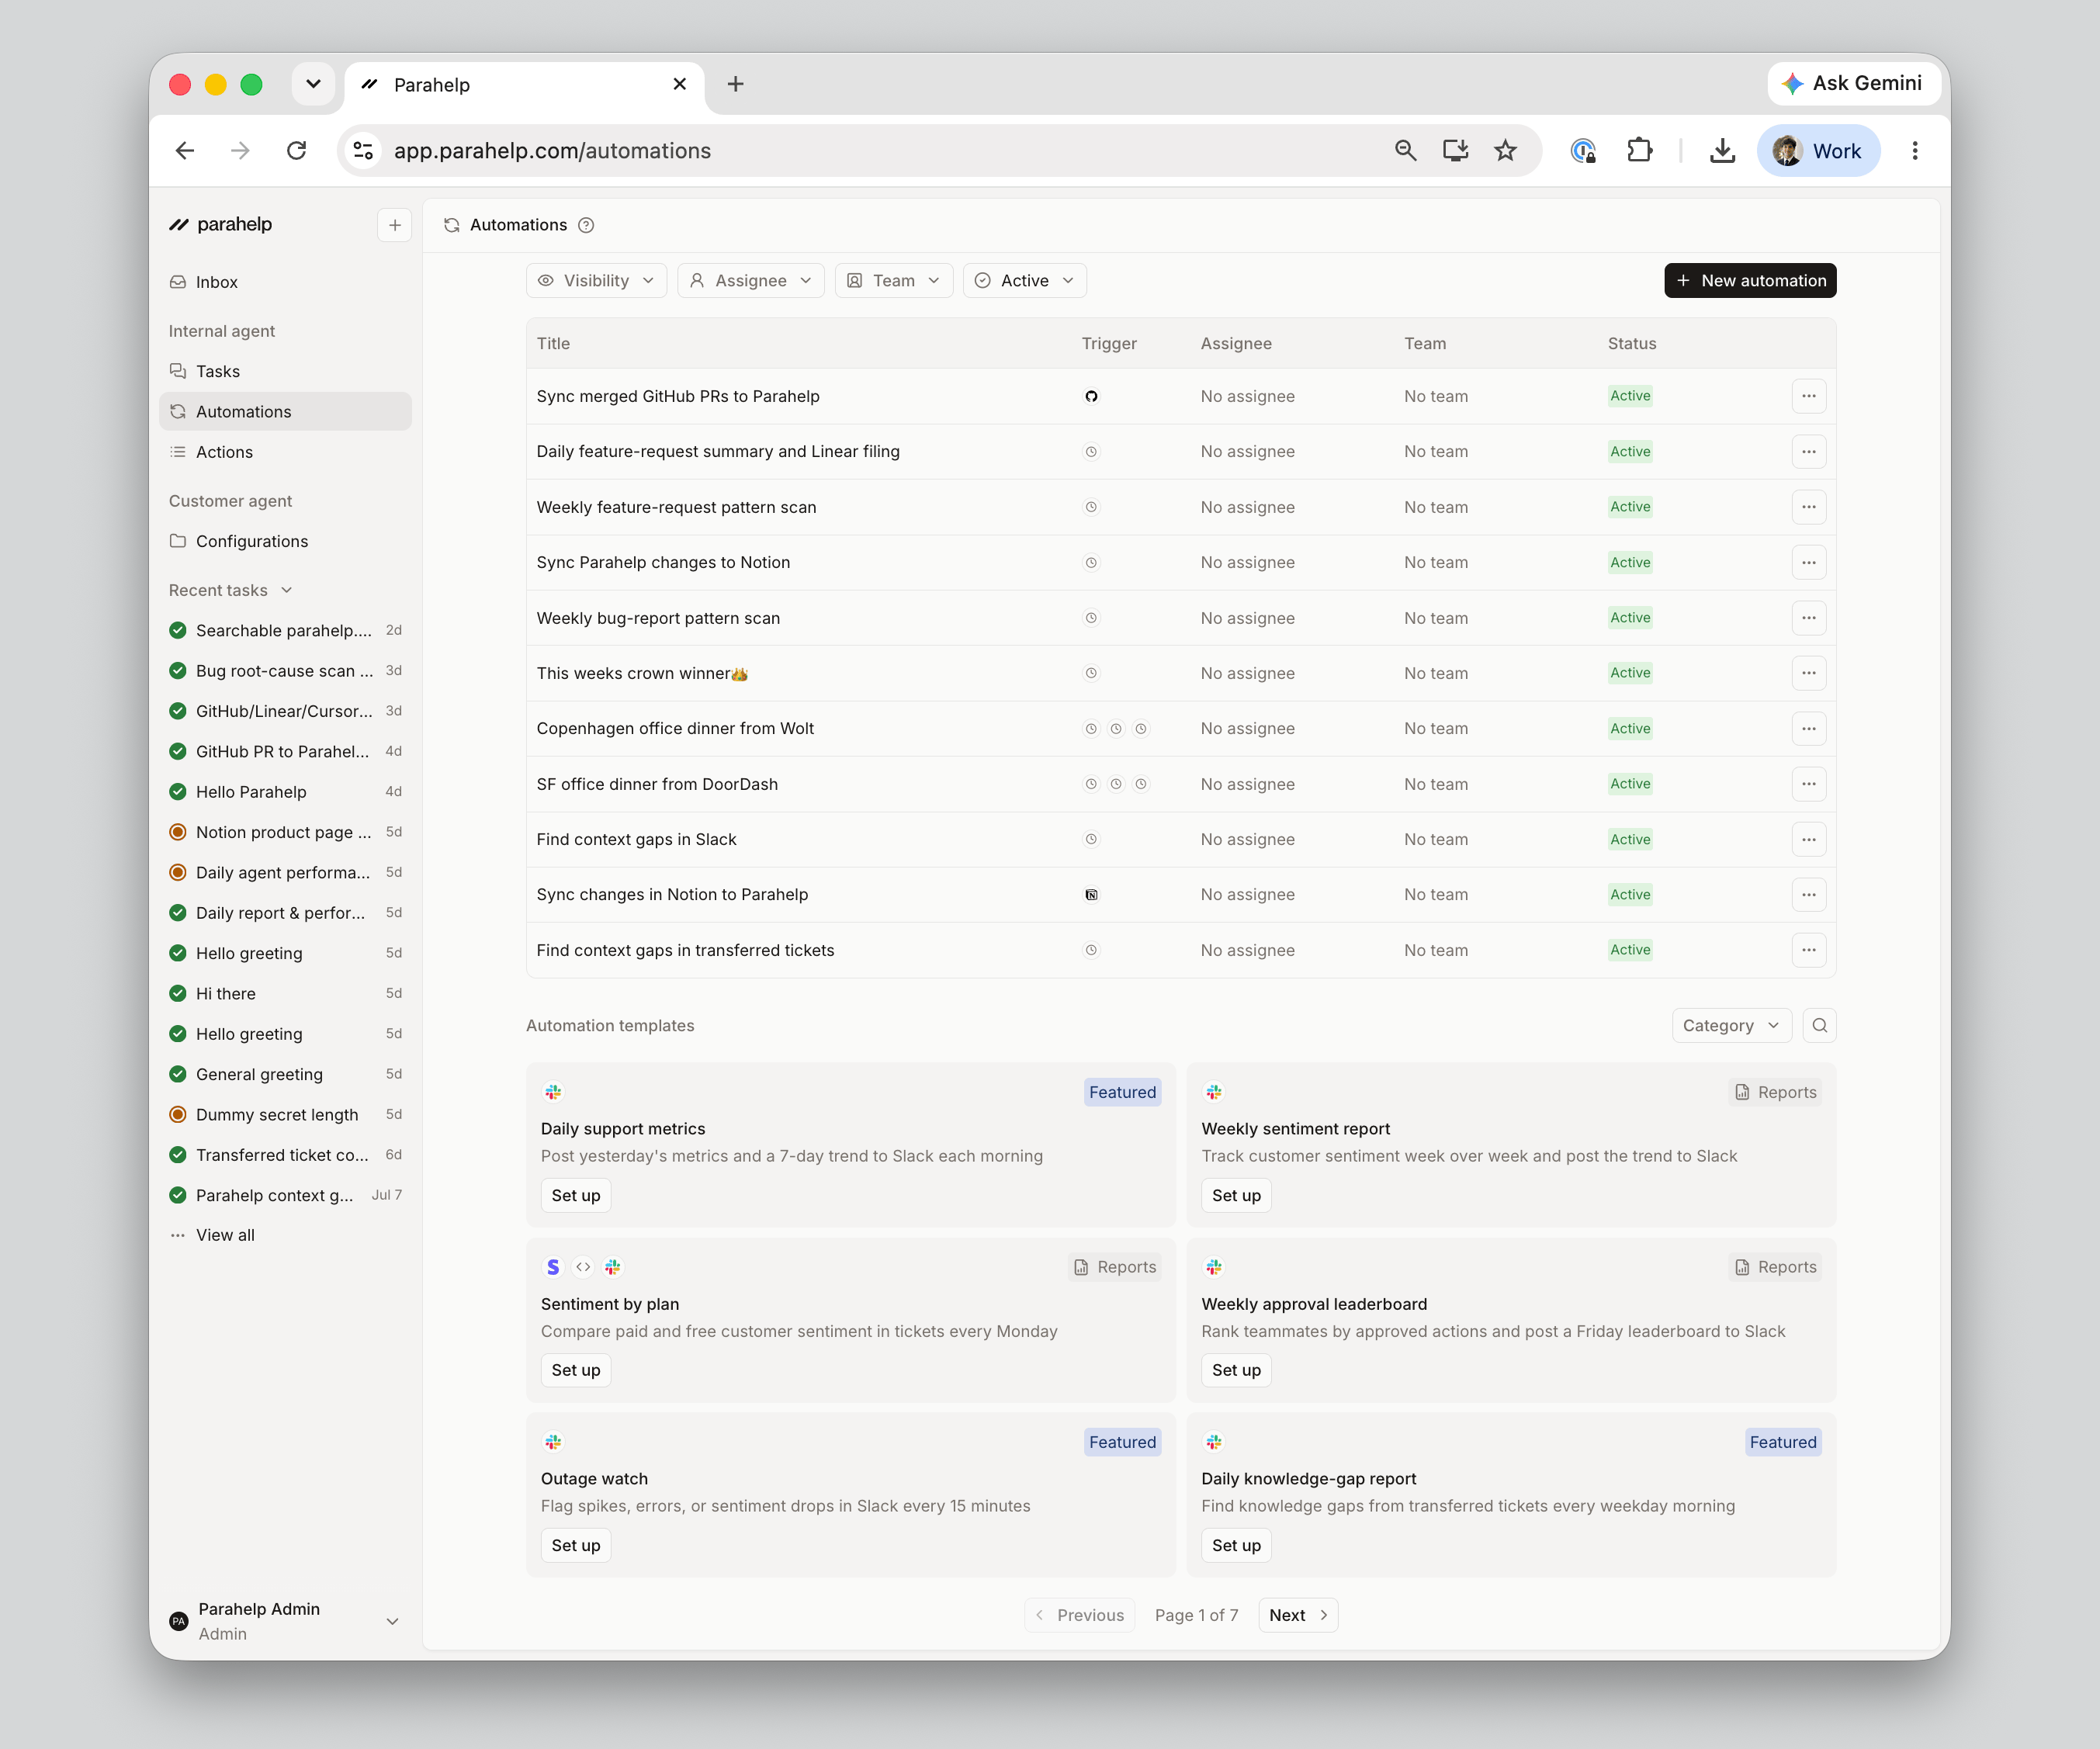Image resolution: width=2100 pixels, height=1749 pixels.
Task: Open the Team filter dropdown
Action: click(893, 281)
